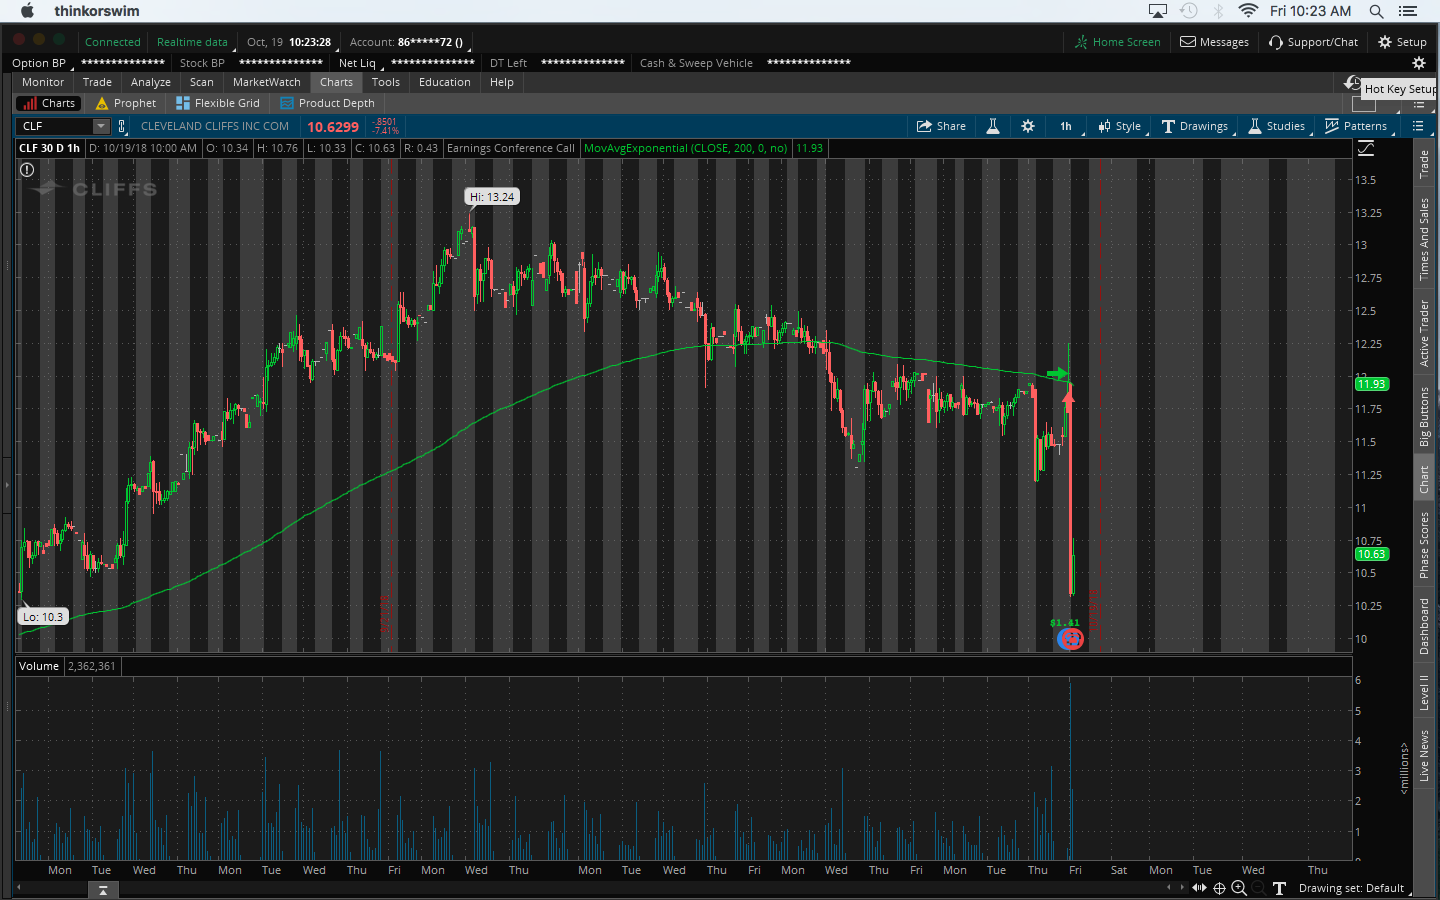Click the flask studies quick-edit icon
The height and width of the screenshot is (900, 1440).
coord(993,126)
